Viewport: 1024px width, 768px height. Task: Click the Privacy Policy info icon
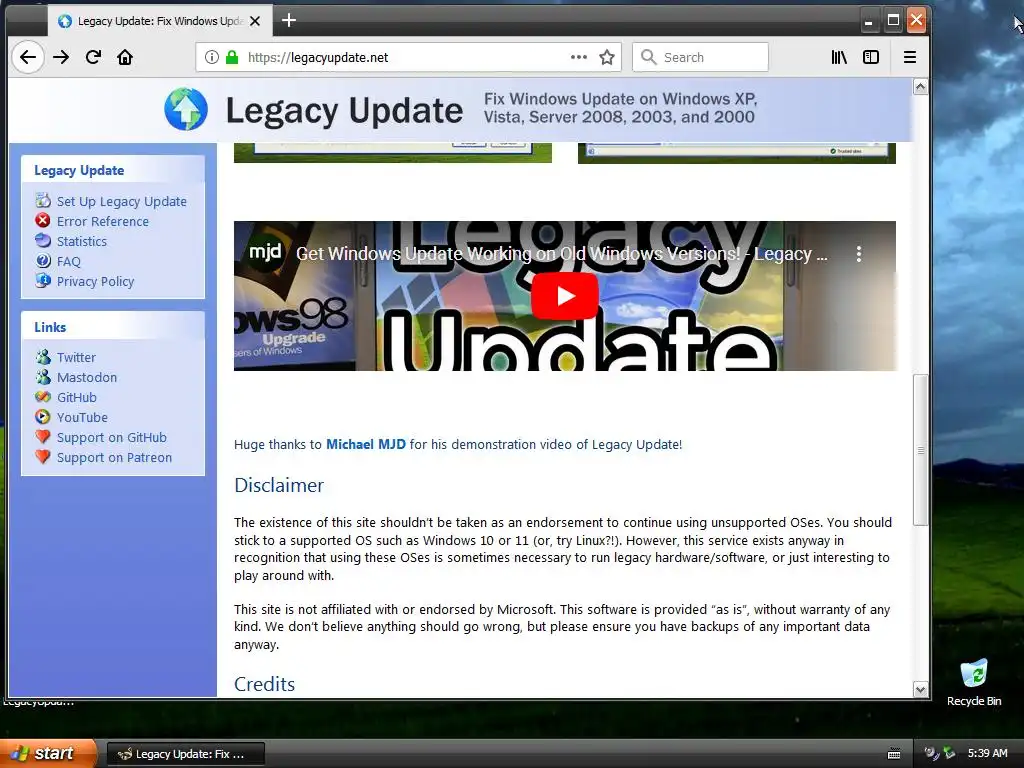pyautogui.click(x=43, y=281)
